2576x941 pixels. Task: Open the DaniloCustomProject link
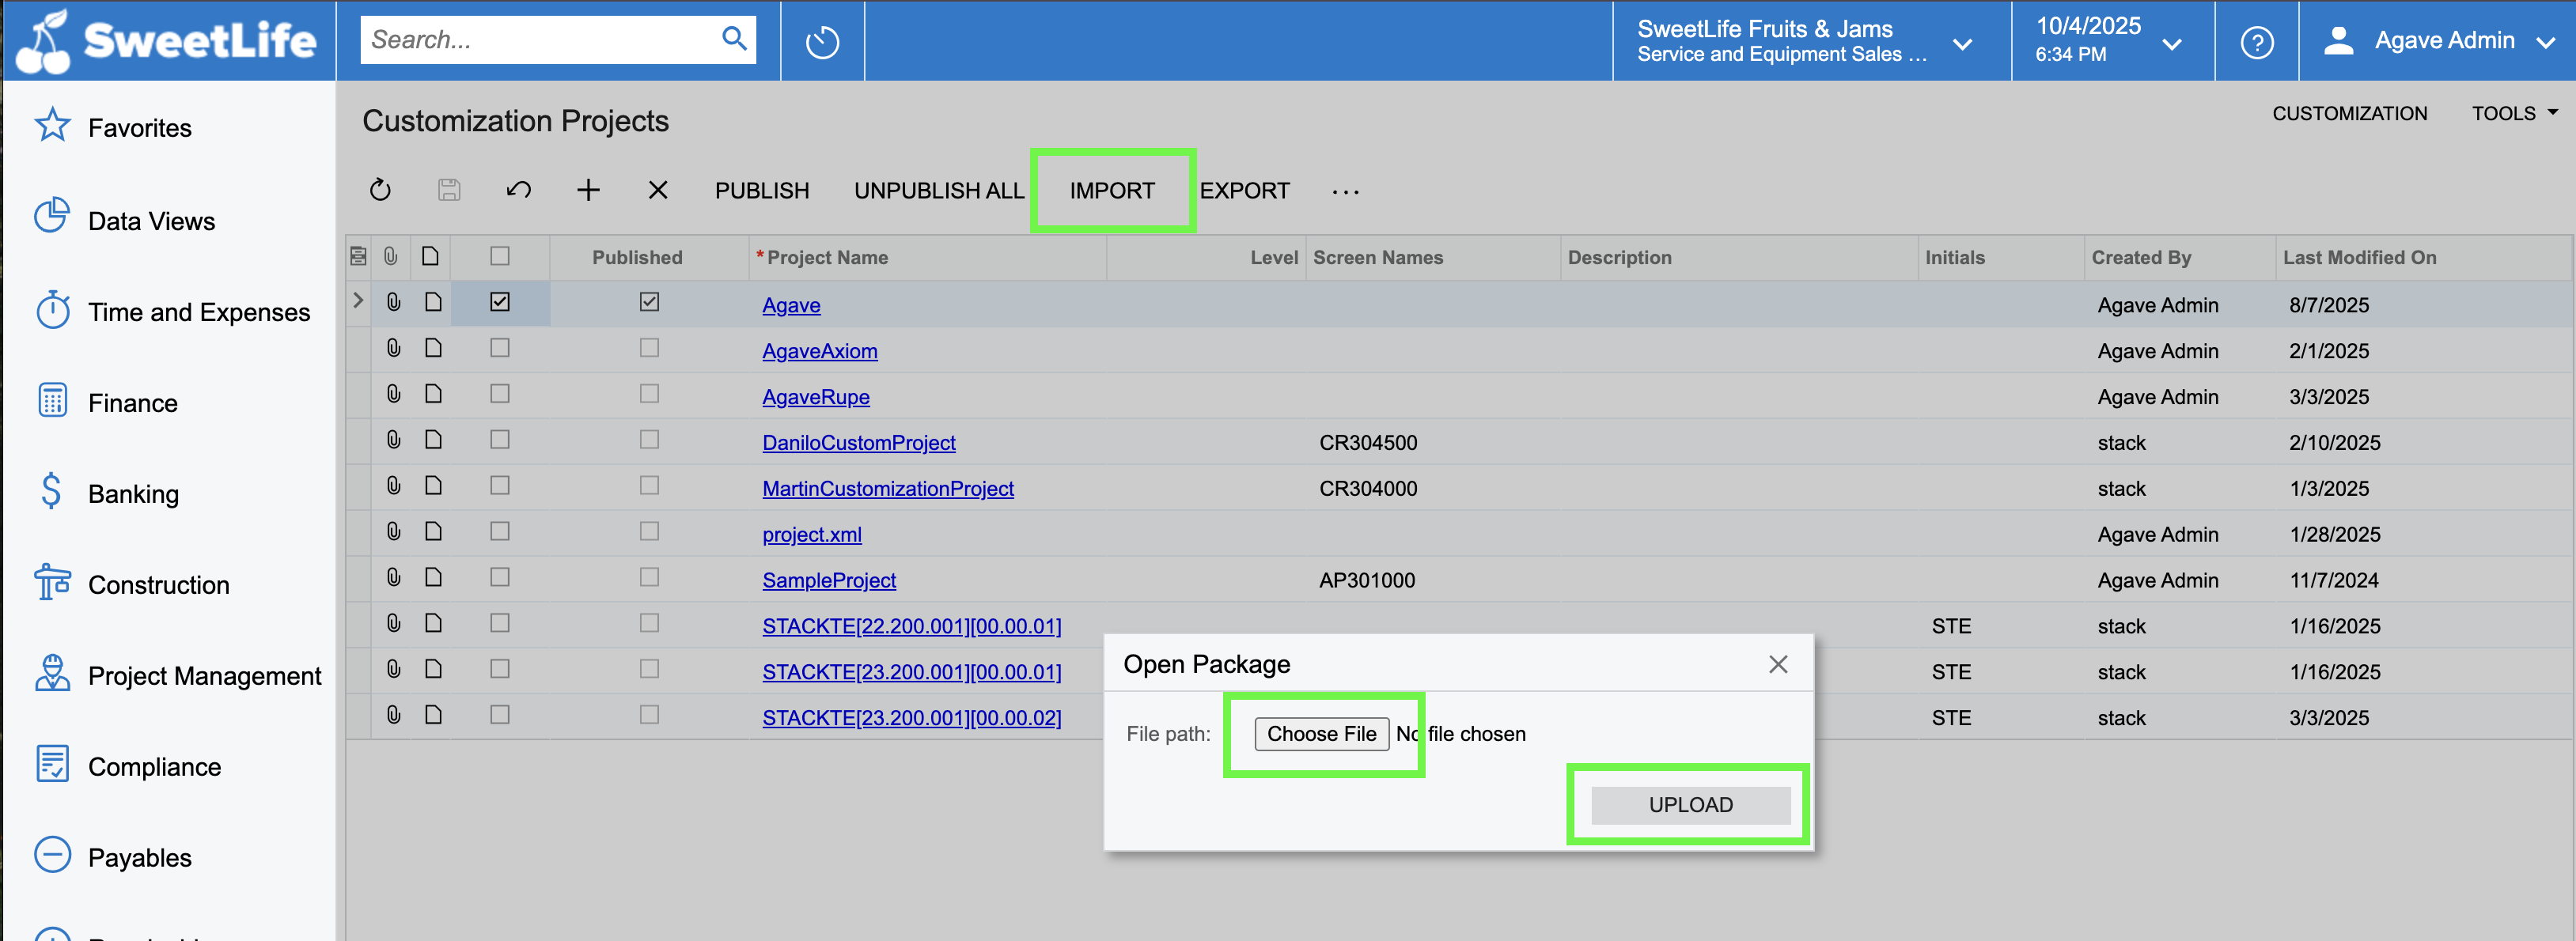click(858, 443)
